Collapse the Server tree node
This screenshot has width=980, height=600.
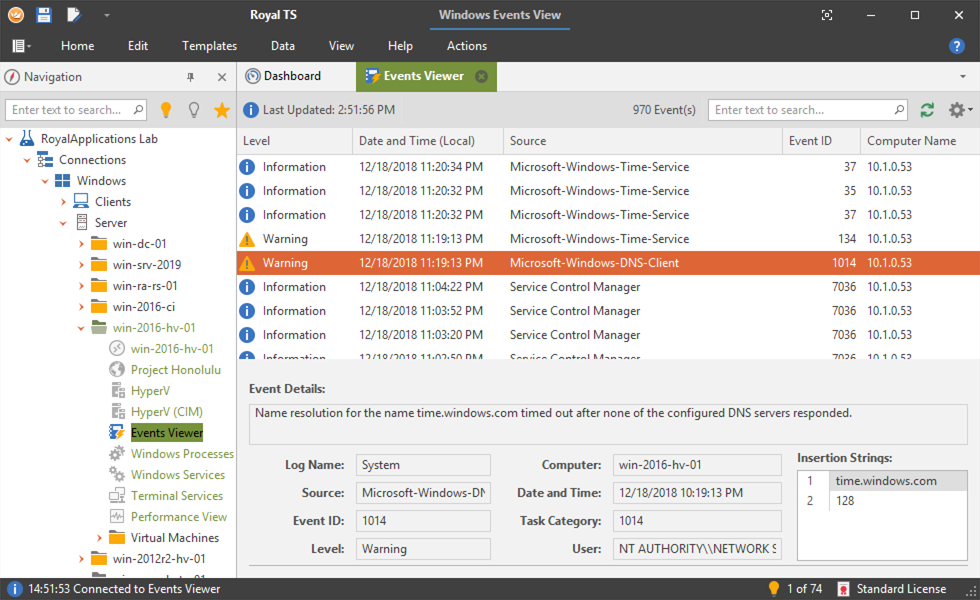tap(63, 223)
